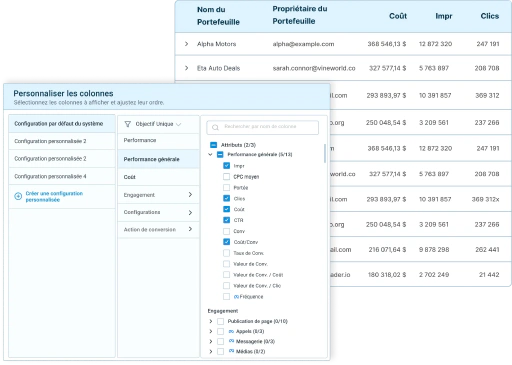The image size is (512, 365).
Task: Open the Action de conversion submenu arrow
Action: 190,229
